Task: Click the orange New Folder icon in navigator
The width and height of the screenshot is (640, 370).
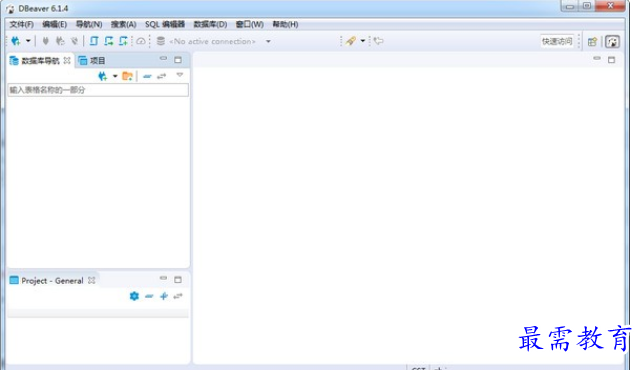Action: coord(127,76)
